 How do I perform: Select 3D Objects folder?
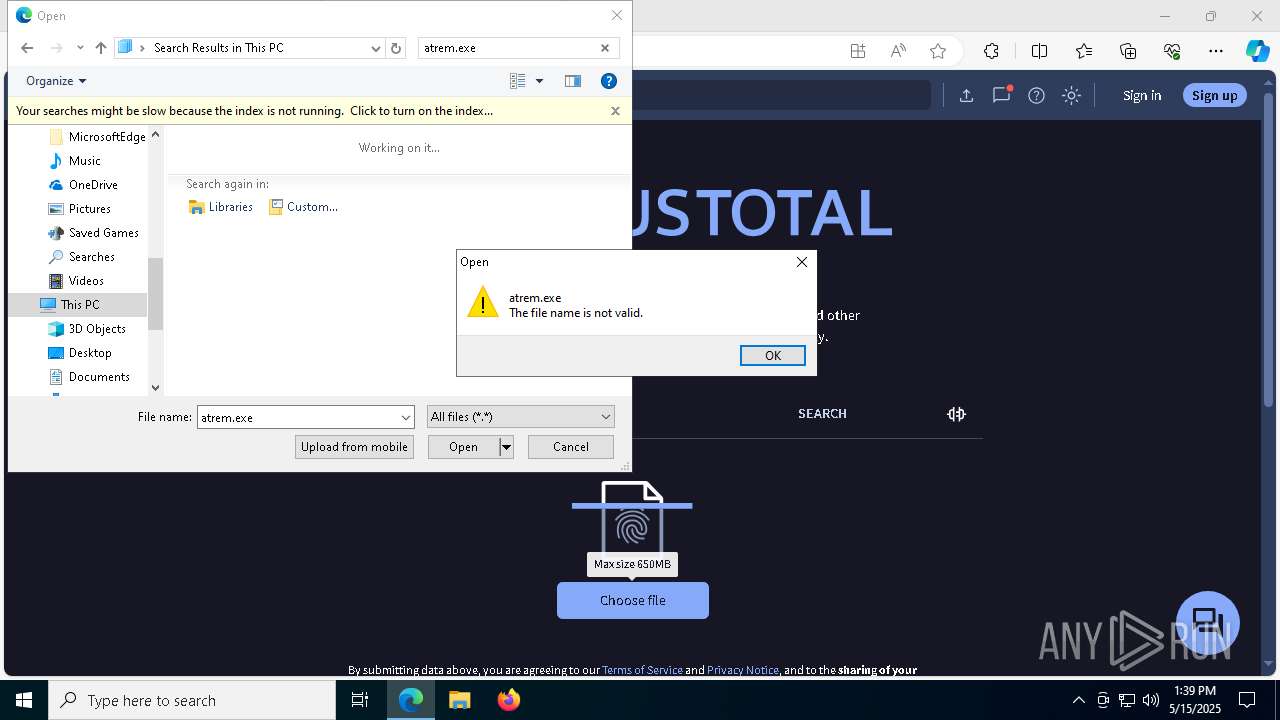87,329
